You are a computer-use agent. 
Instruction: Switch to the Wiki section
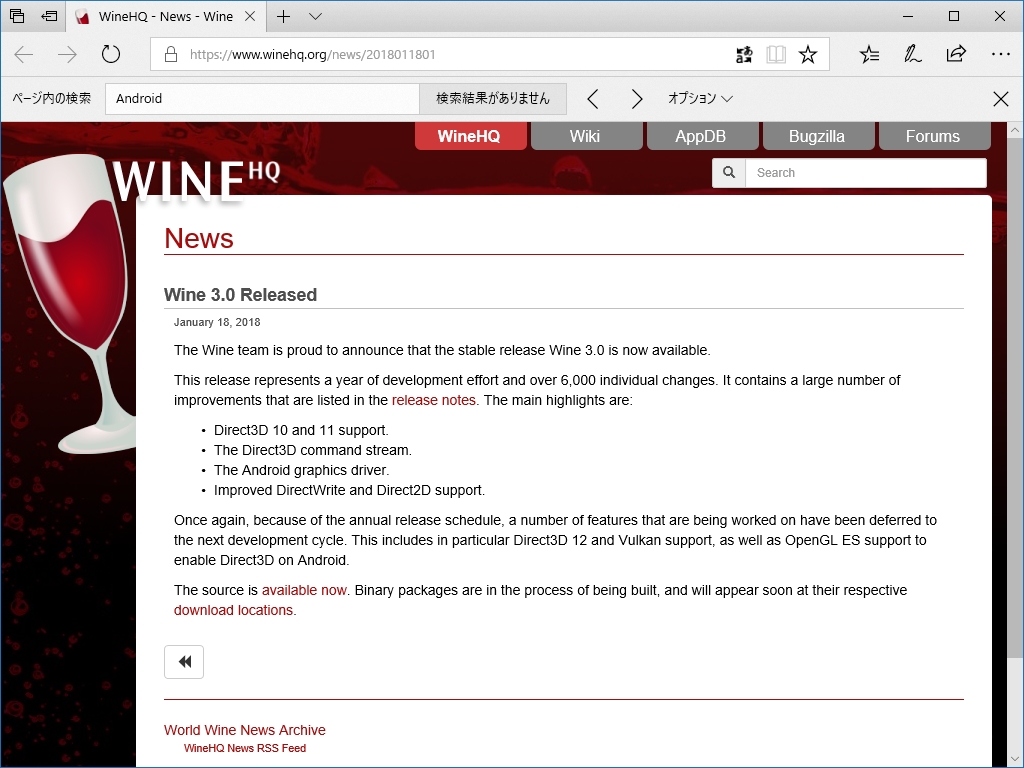(x=586, y=135)
